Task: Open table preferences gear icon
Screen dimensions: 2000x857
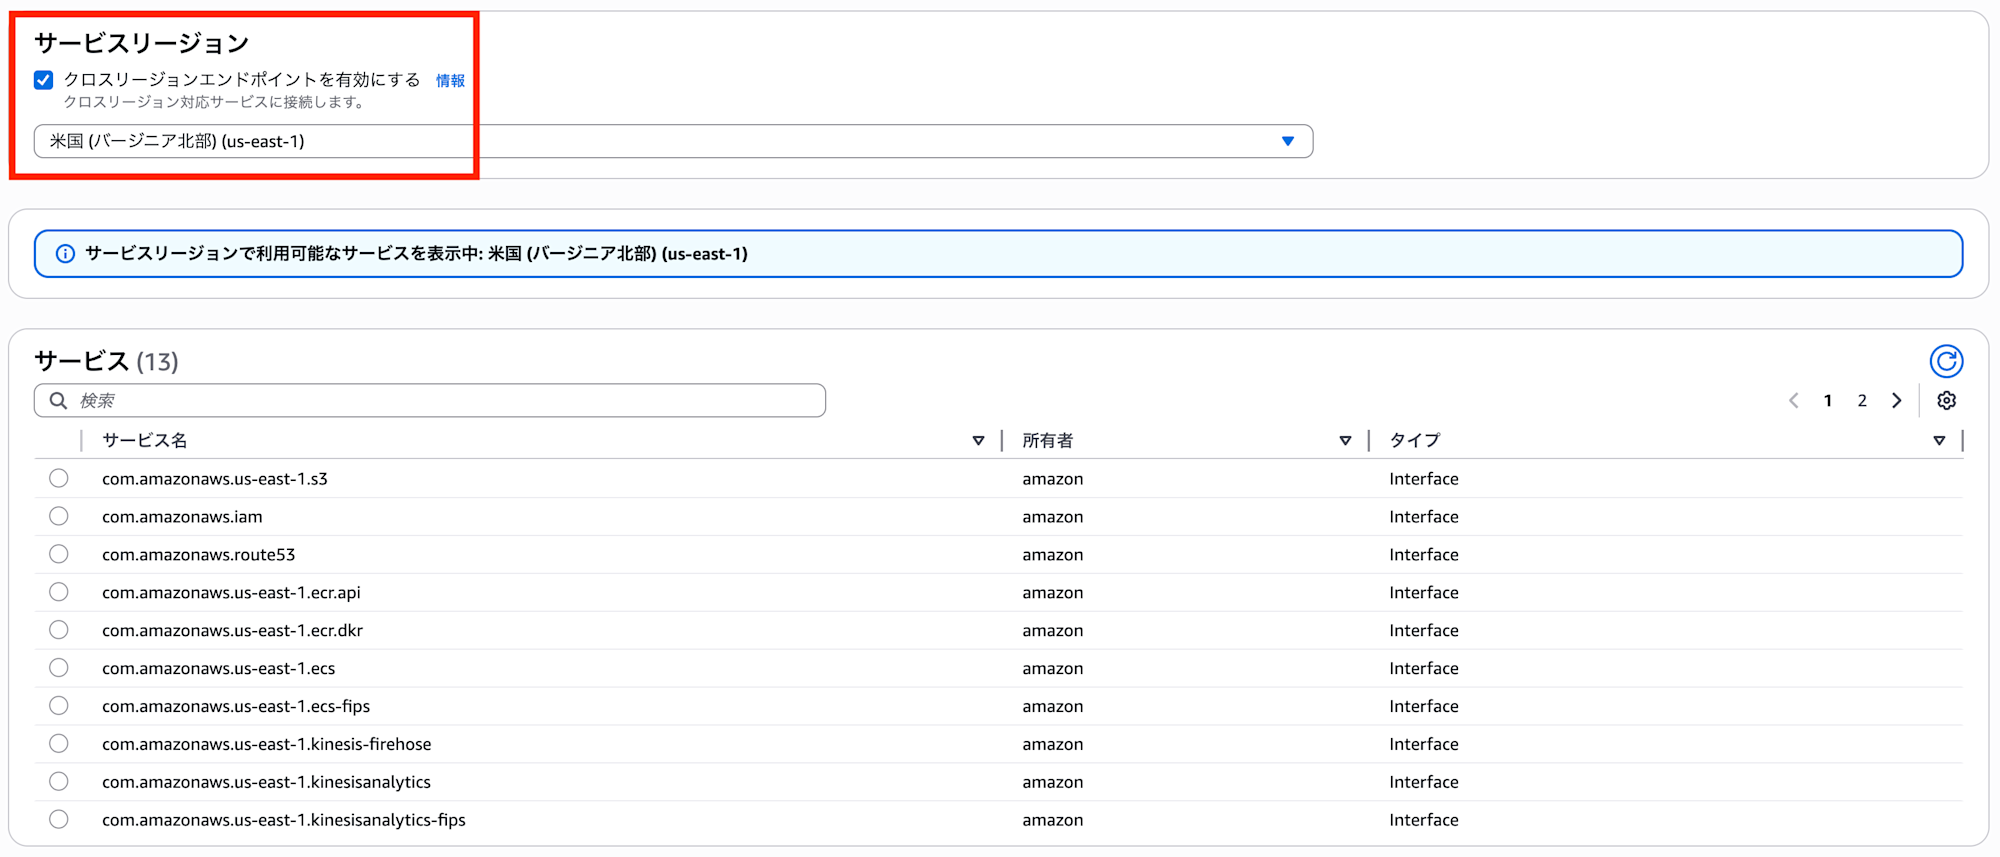Action: [x=1946, y=401]
